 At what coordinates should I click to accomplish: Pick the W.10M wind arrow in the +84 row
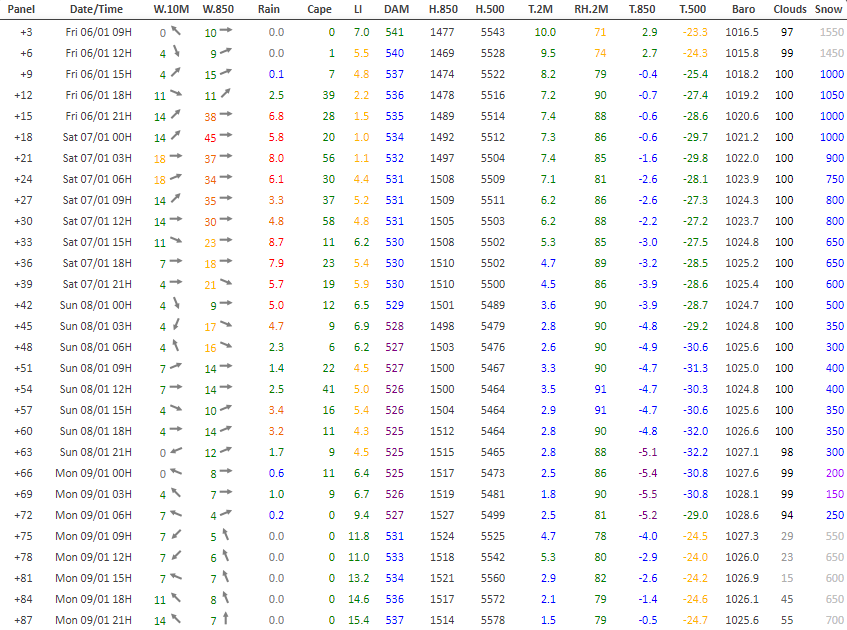176,598
